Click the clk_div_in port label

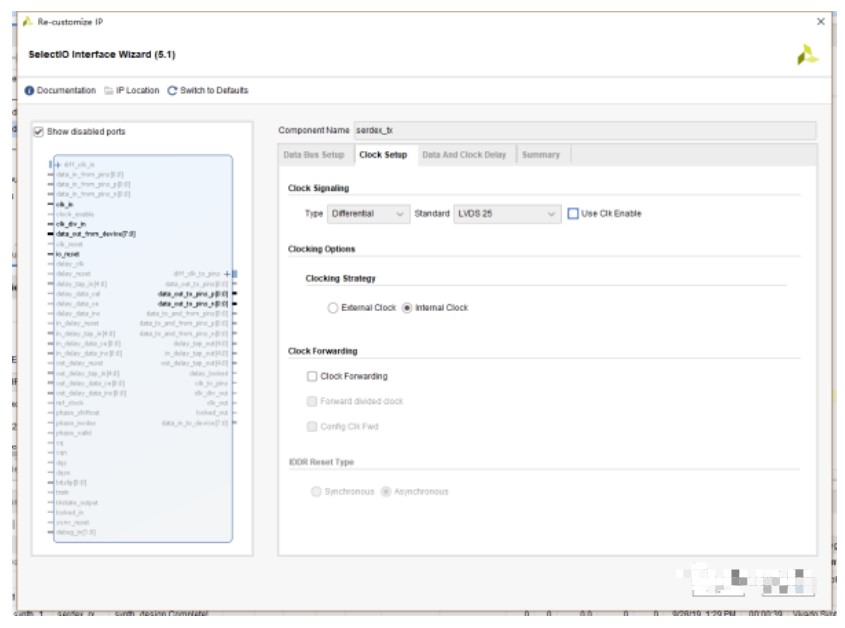[71, 224]
